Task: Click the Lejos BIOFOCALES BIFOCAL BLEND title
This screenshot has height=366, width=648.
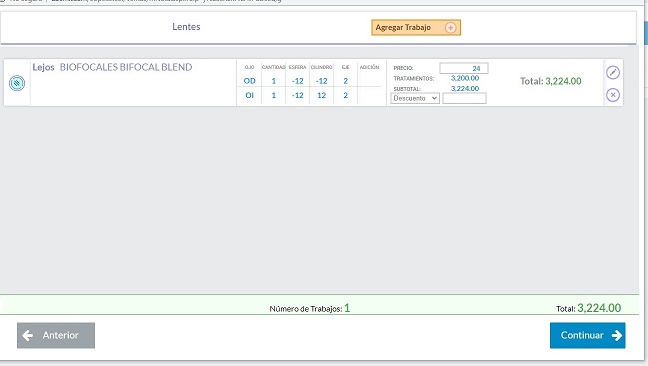Action: 112,67
